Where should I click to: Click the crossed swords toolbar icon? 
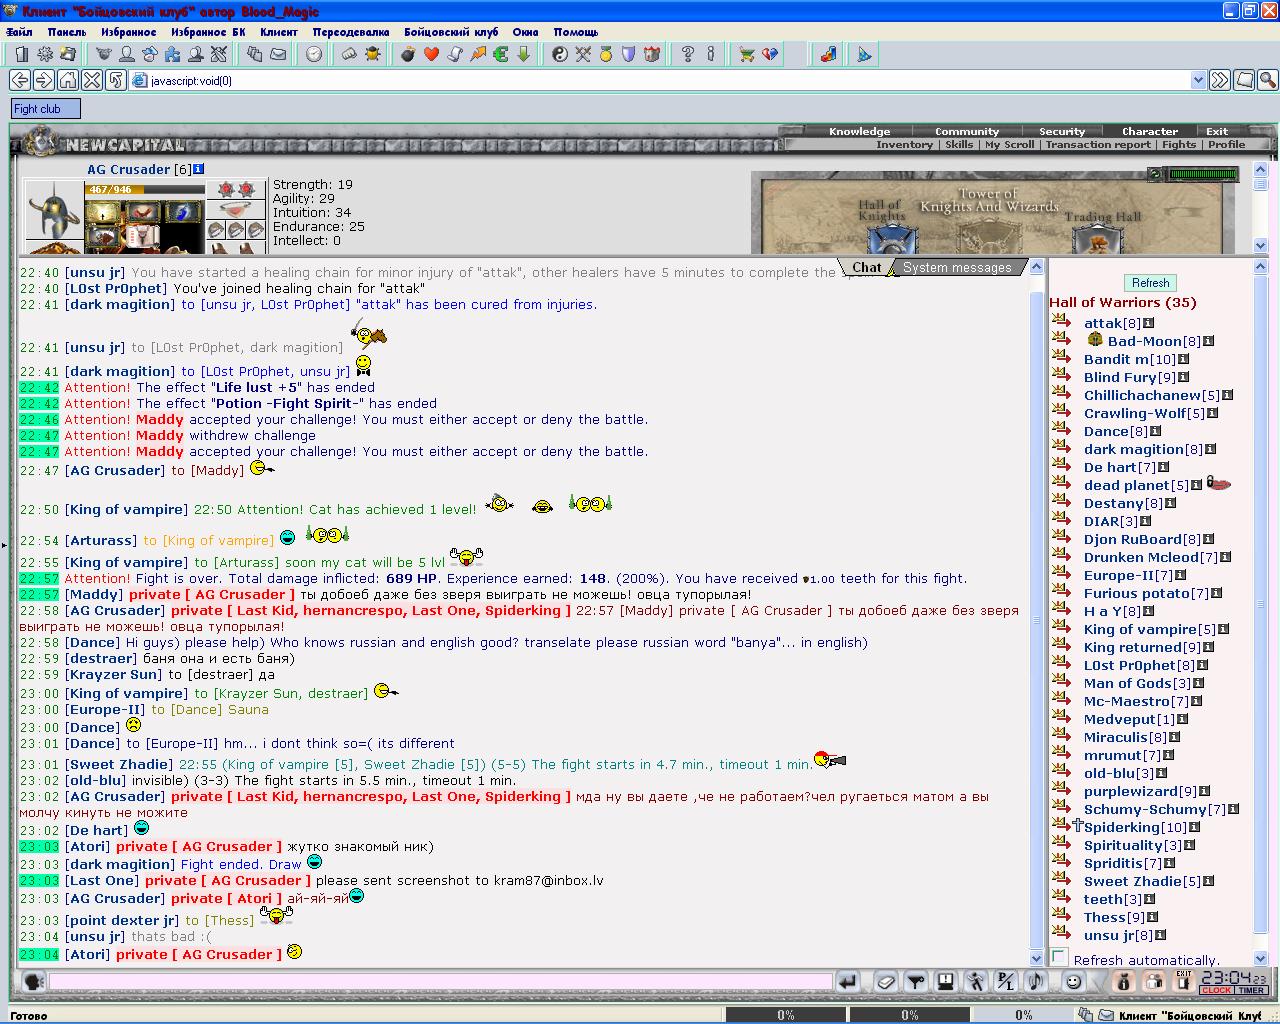(582, 54)
